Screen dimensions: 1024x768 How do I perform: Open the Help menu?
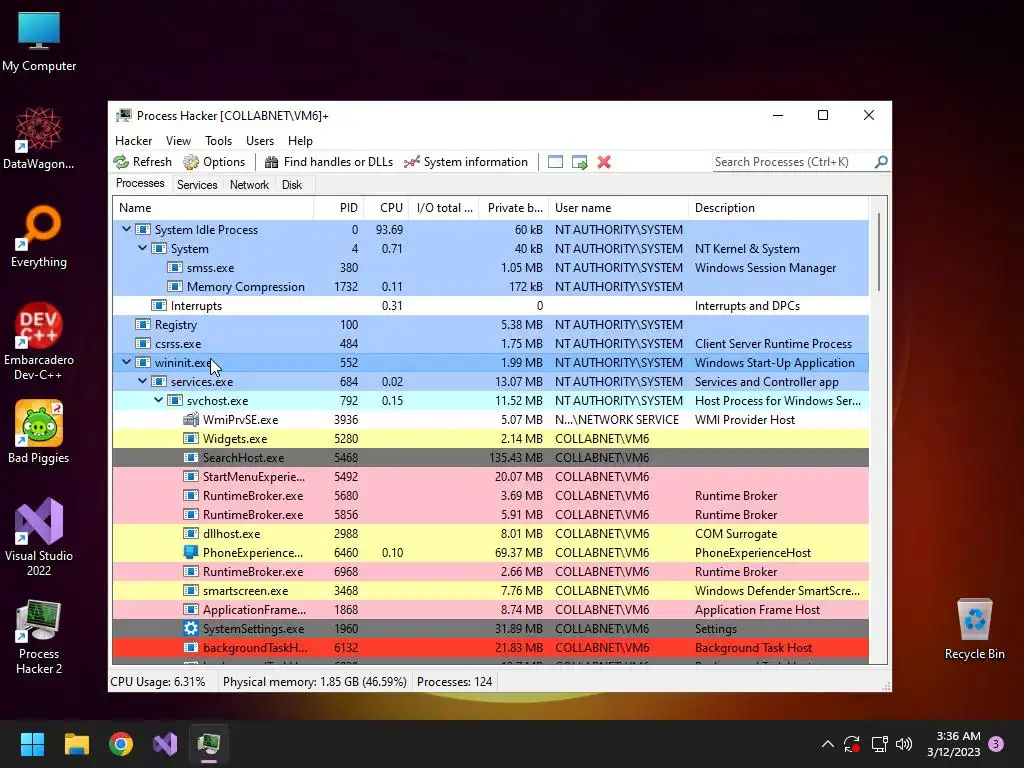click(300, 140)
